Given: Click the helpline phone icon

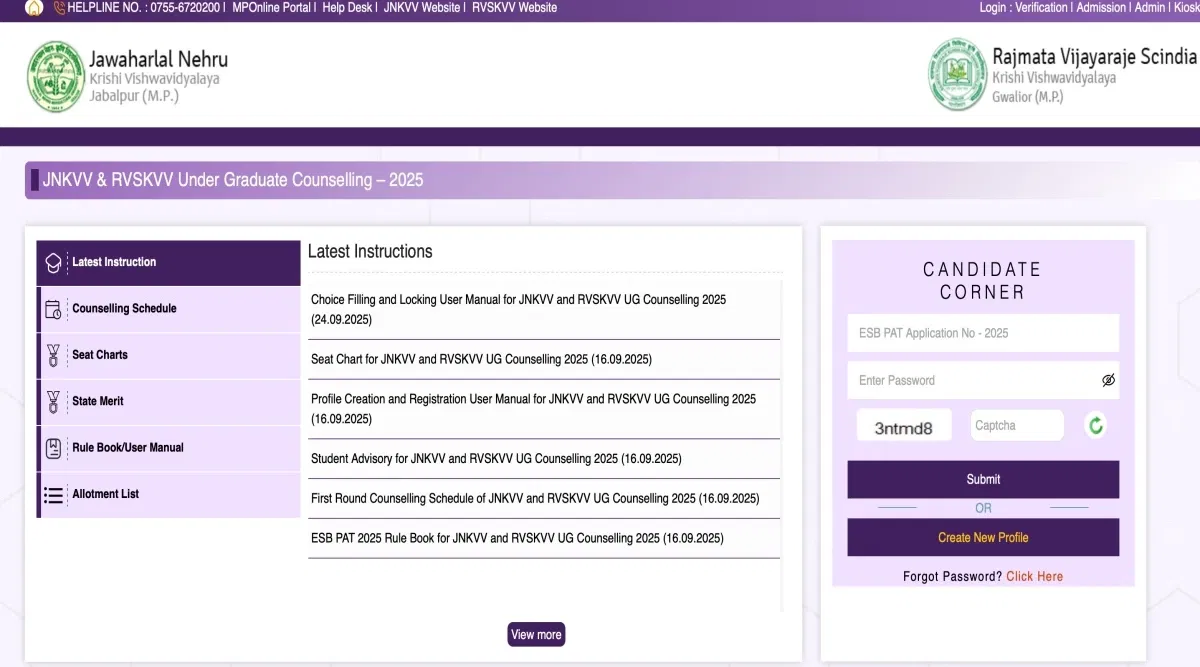Looking at the screenshot, I should point(59,7).
